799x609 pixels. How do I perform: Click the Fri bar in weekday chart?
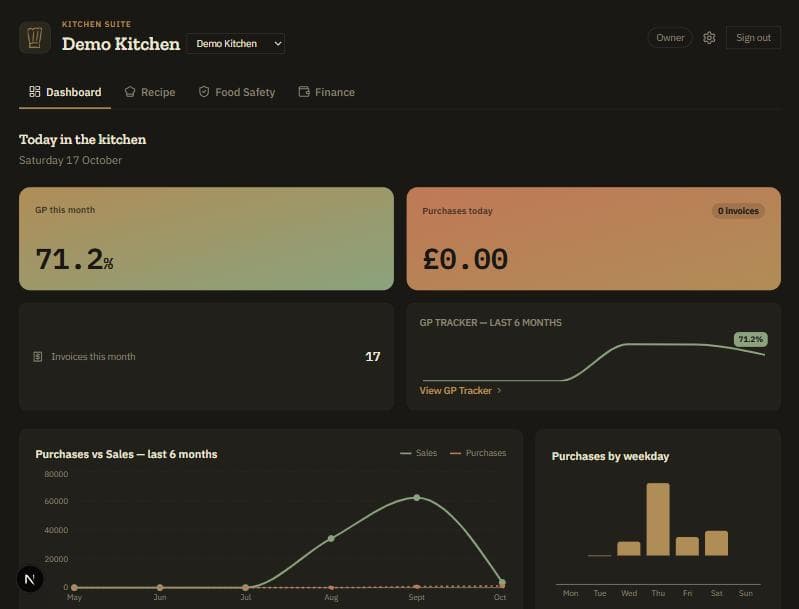687,546
